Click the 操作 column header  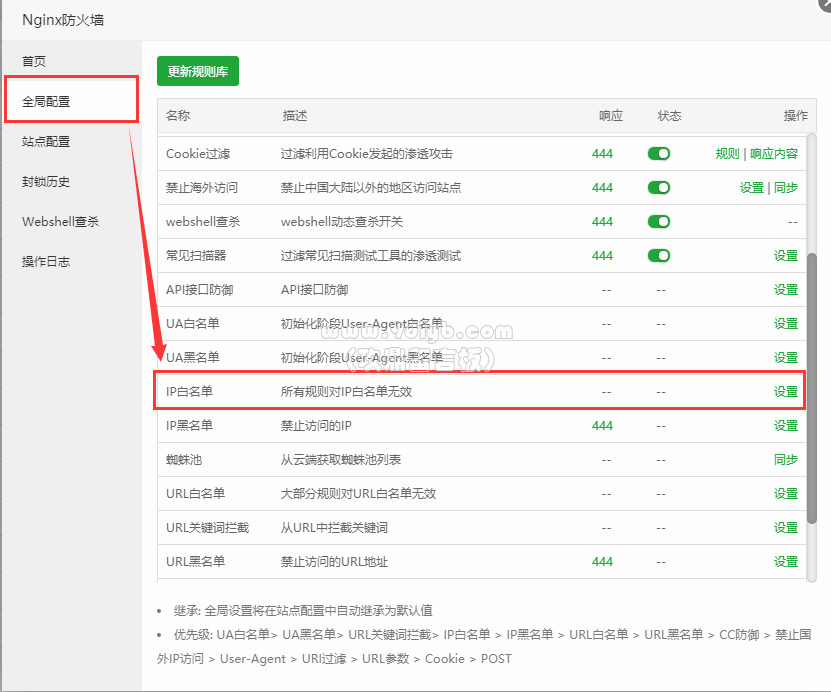pyautogui.click(x=796, y=116)
